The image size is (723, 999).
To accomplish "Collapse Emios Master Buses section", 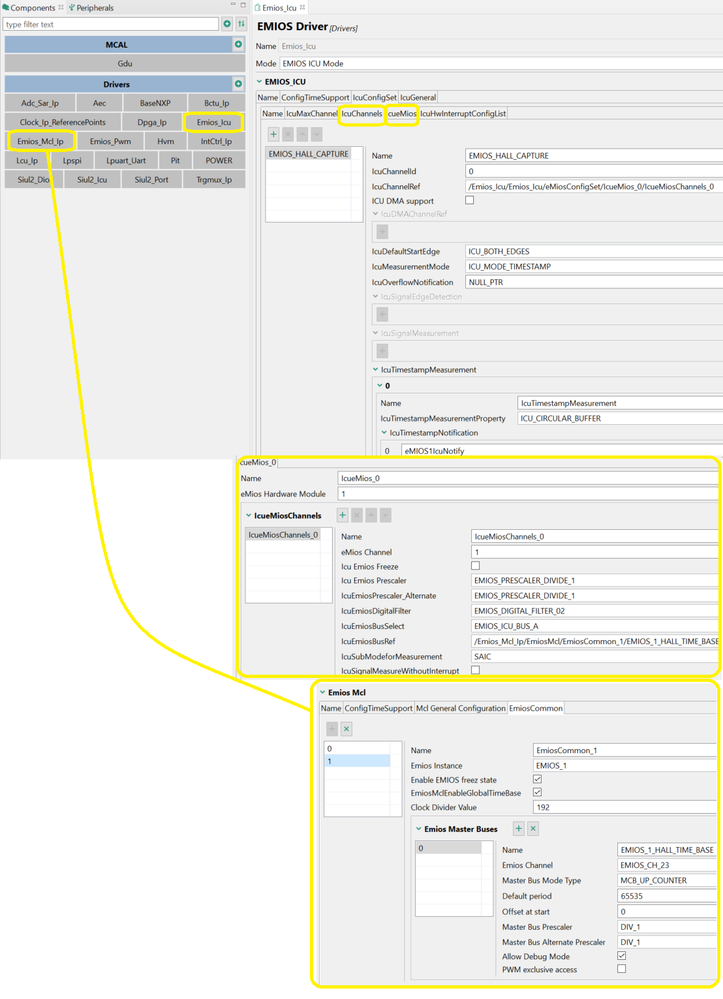I will click(419, 829).
